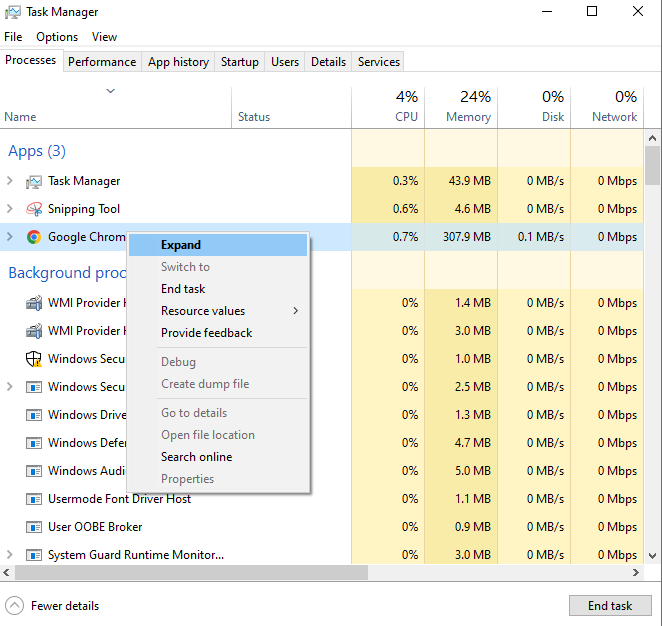This screenshot has width=662, height=626.
Task: Switch to the Startup tab
Action: [x=239, y=62]
